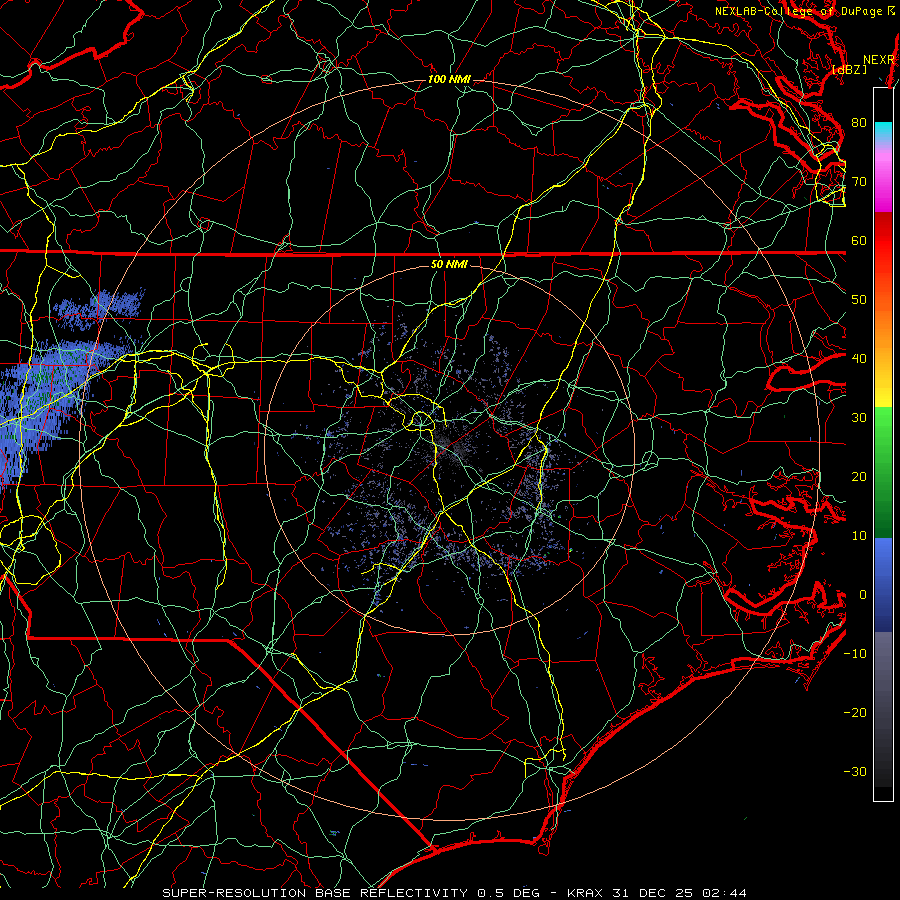Click the 80 value on the dBZ scale
This screenshot has width=900, height=900.
coord(859,122)
